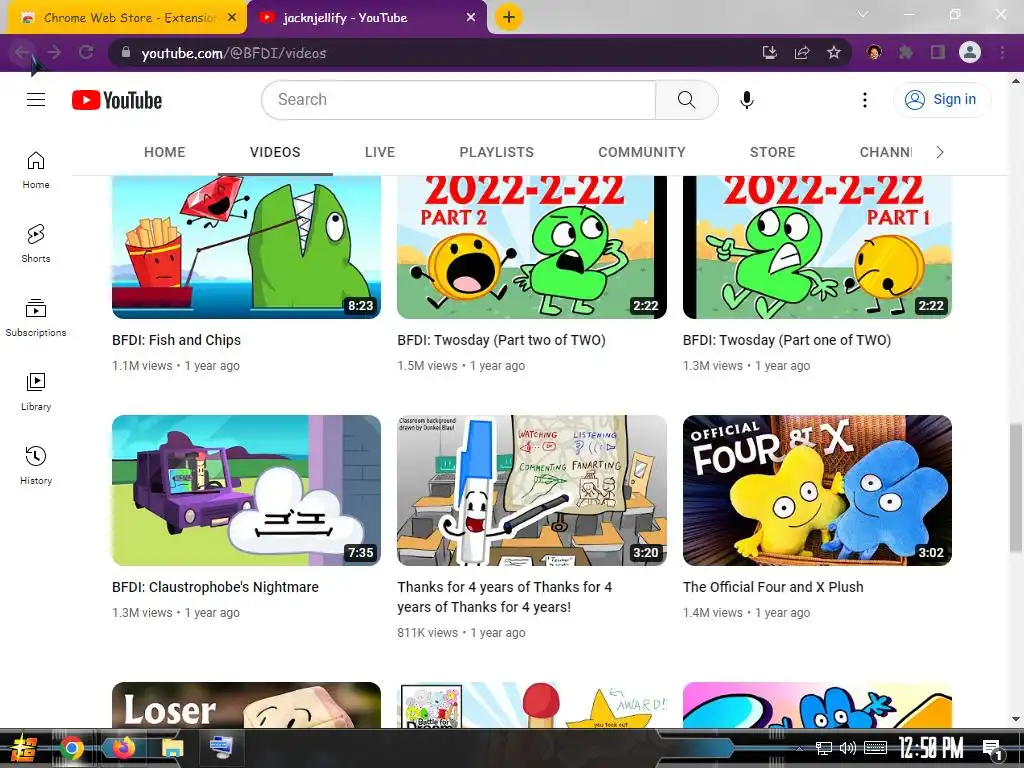Open the Chrome profile avatar
This screenshot has width=1024, height=768.
[970, 52]
